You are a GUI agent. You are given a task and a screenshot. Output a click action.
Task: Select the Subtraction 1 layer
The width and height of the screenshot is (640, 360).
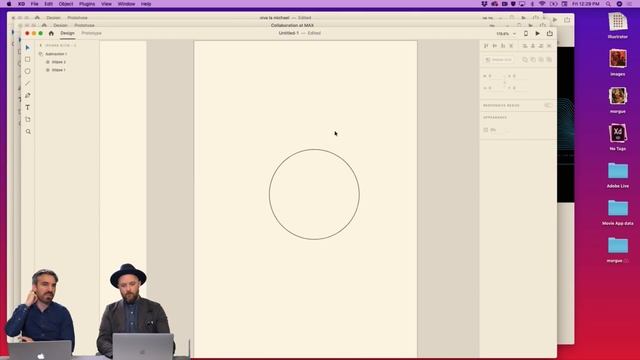click(56, 54)
